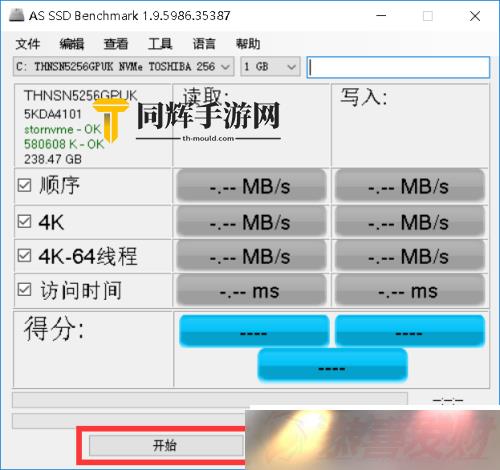Uncheck the 顺序 sequential test checkbox
500x470 pixels.
24,185
